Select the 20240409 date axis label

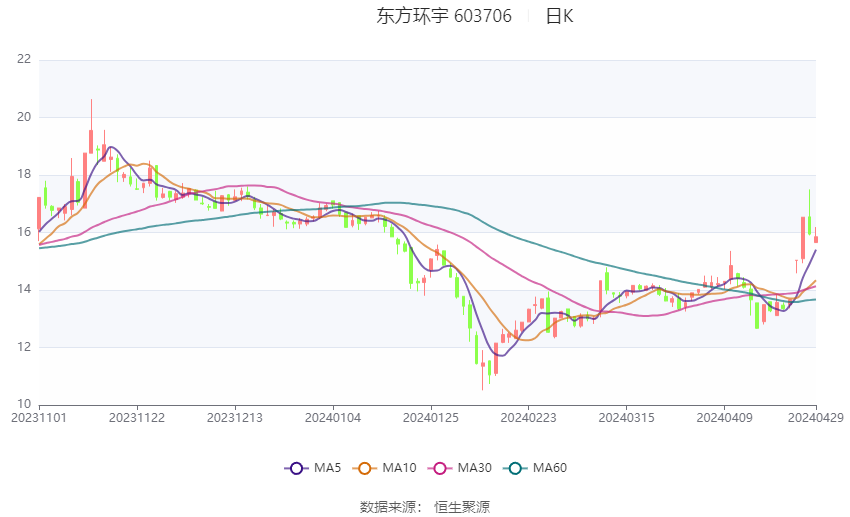[x=725, y=418]
